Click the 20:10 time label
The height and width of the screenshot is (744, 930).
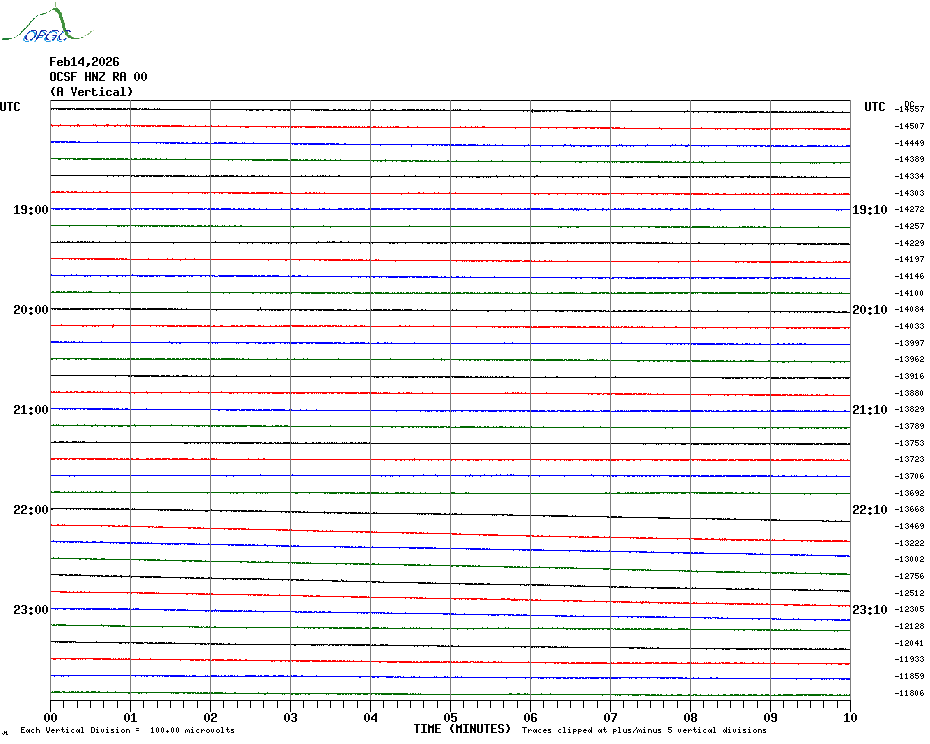click(x=870, y=310)
